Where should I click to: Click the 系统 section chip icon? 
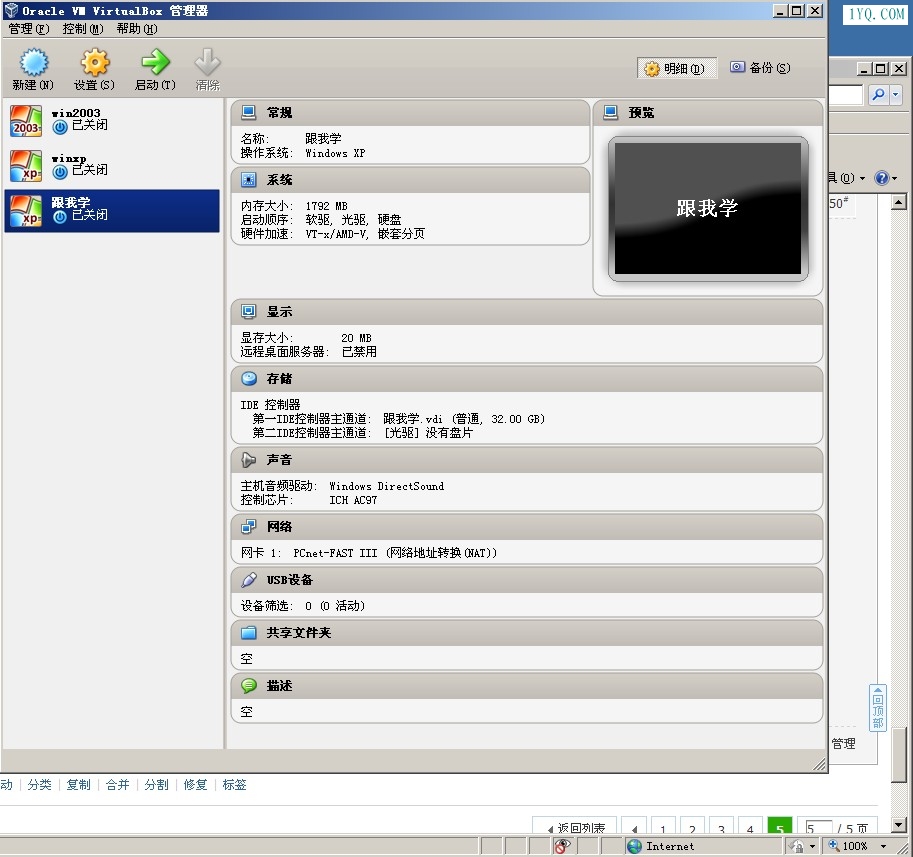pos(249,180)
